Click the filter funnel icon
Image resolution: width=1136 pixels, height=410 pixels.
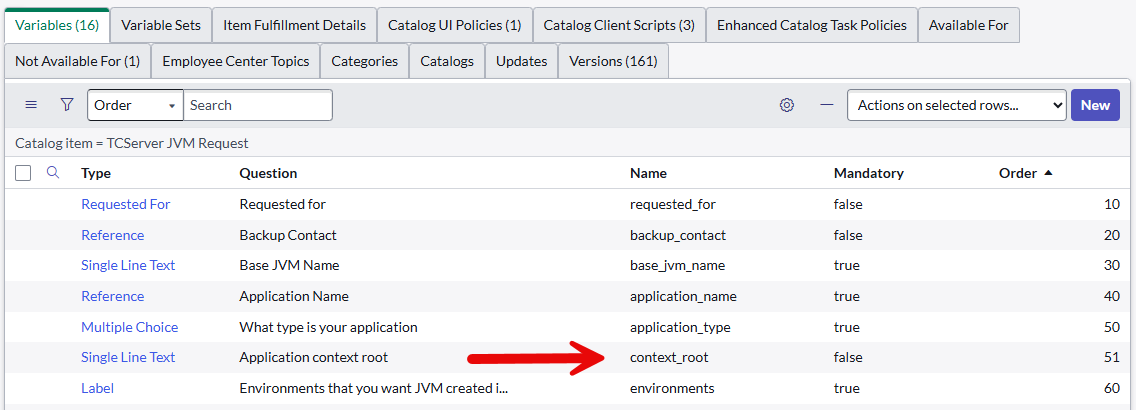tap(67, 105)
